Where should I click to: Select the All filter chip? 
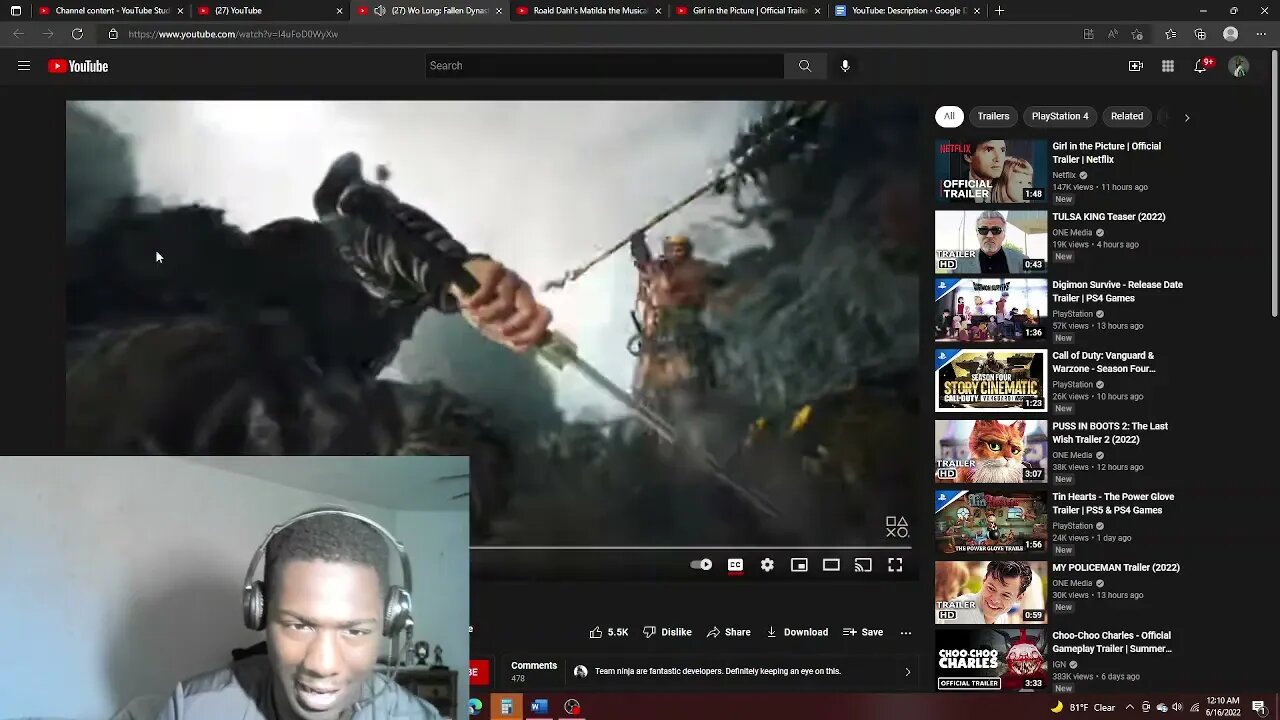click(949, 116)
